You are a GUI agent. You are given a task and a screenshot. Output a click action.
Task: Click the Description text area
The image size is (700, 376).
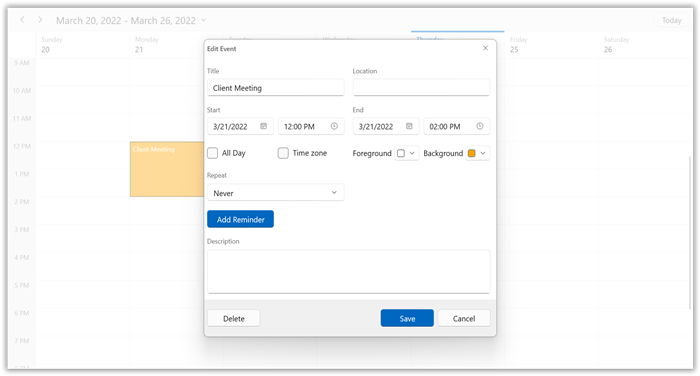pos(349,272)
